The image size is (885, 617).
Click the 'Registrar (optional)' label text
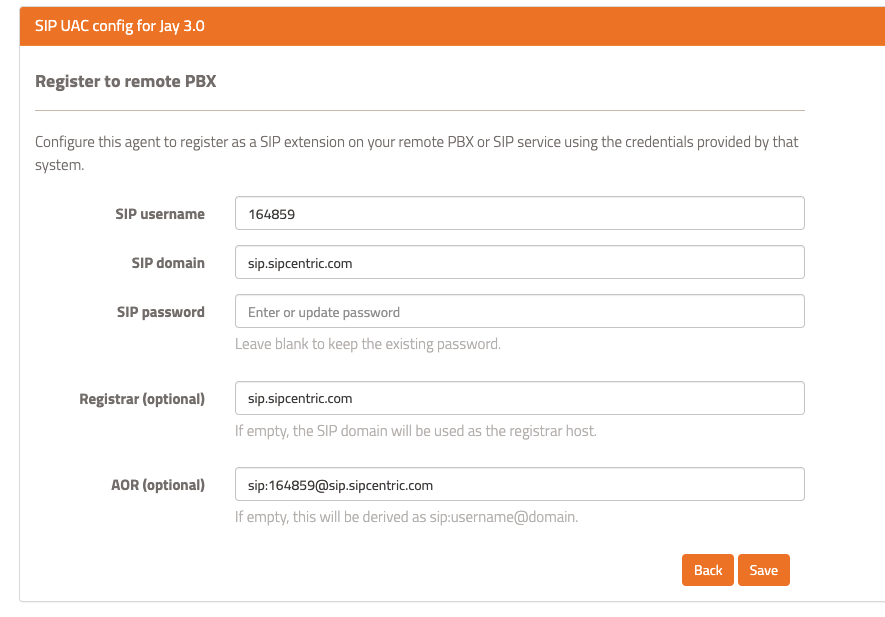pyautogui.click(x=142, y=398)
